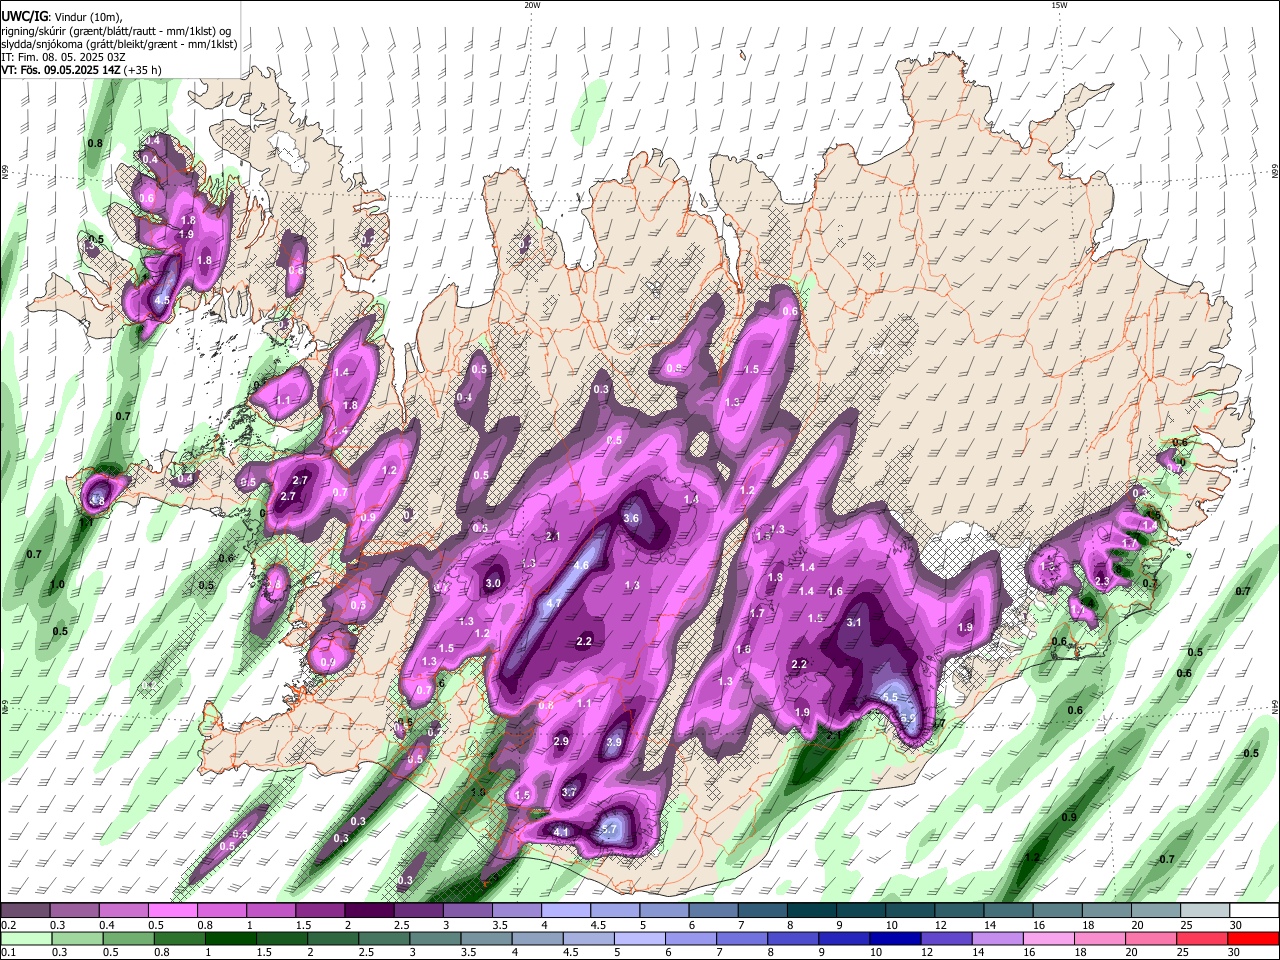Click the '20W' longitude label
This screenshot has width=1280, height=960.
(532, 5)
